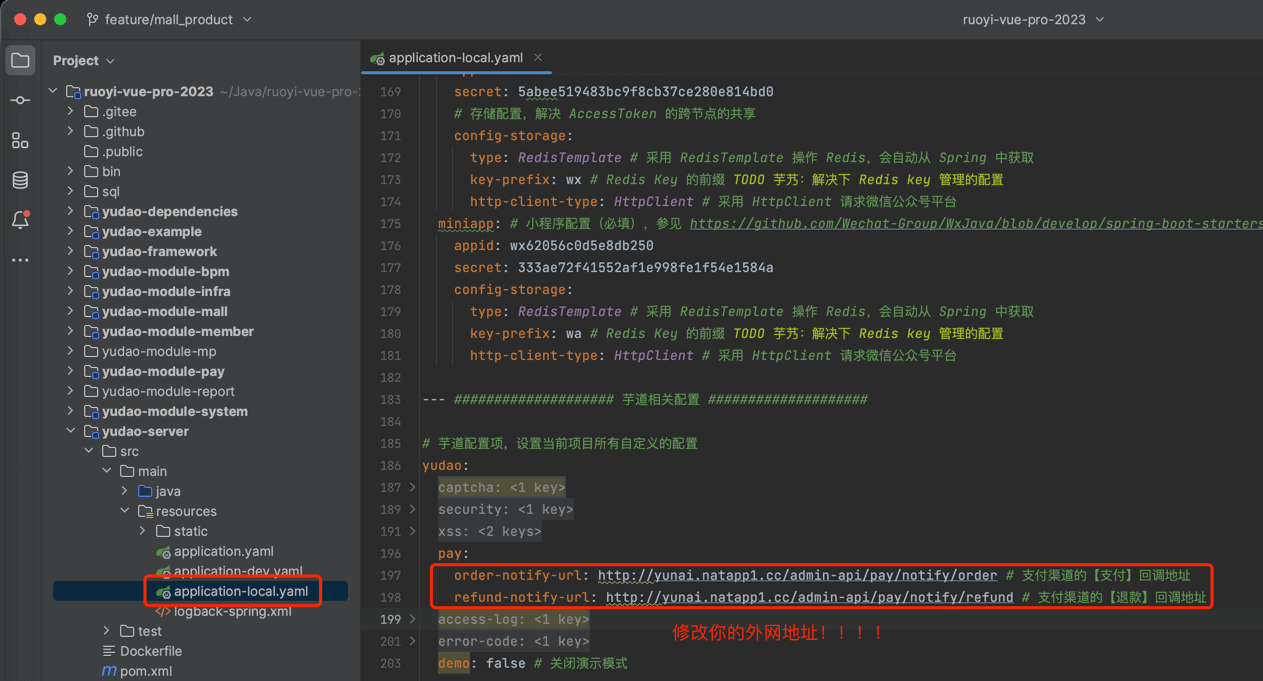Close the application-local.yaml tab

(x=538, y=57)
